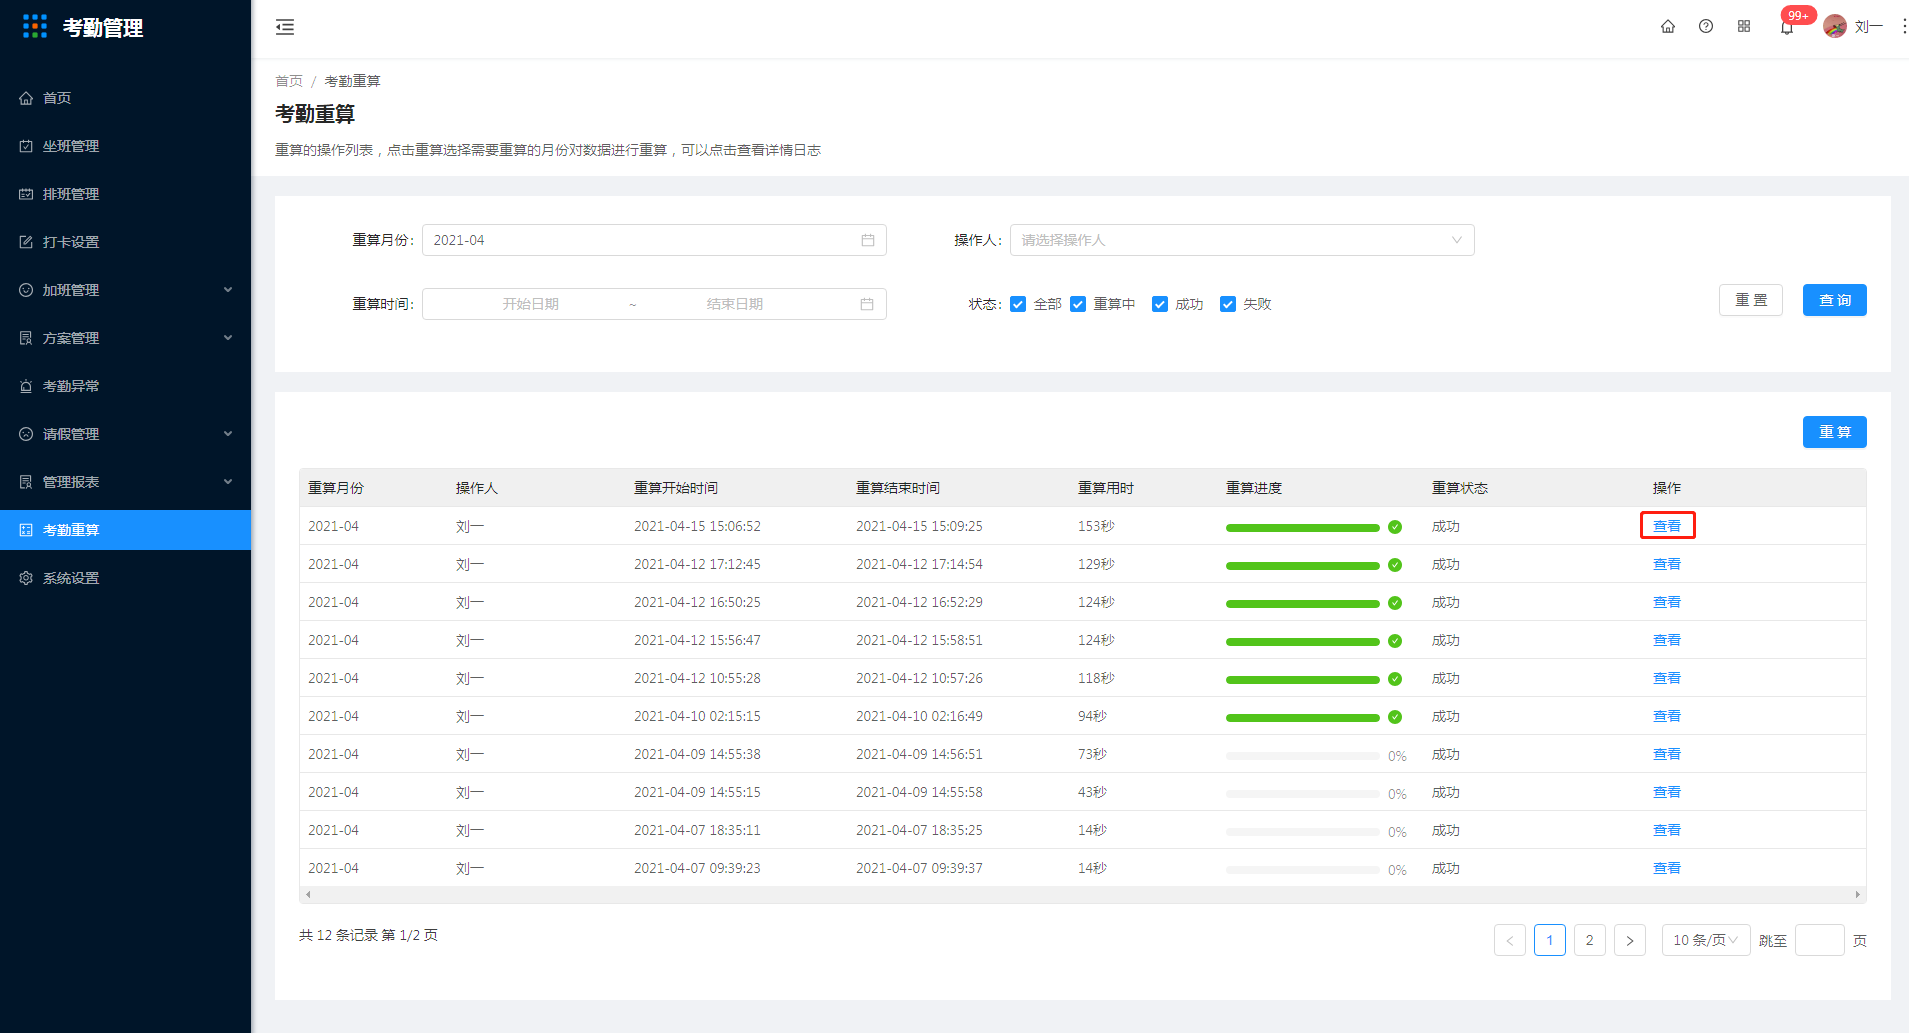The image size is (1909, 1033).
Task: Open the 首页 sidebar menu item
Action: tap(126, 98)
